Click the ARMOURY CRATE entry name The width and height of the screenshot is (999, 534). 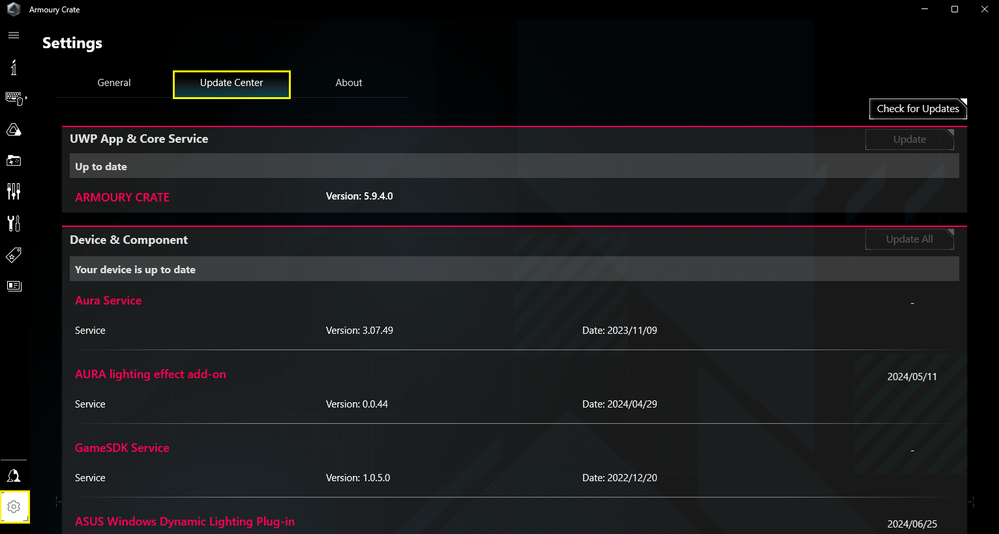pos(122,198)
